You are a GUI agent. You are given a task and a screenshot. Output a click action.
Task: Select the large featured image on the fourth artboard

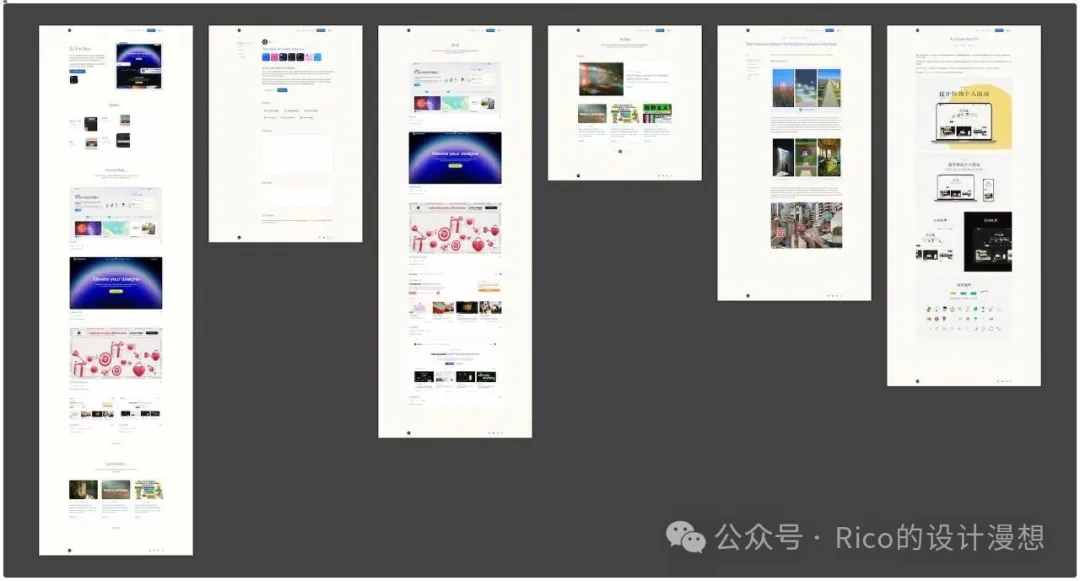(x=600, y=78)
